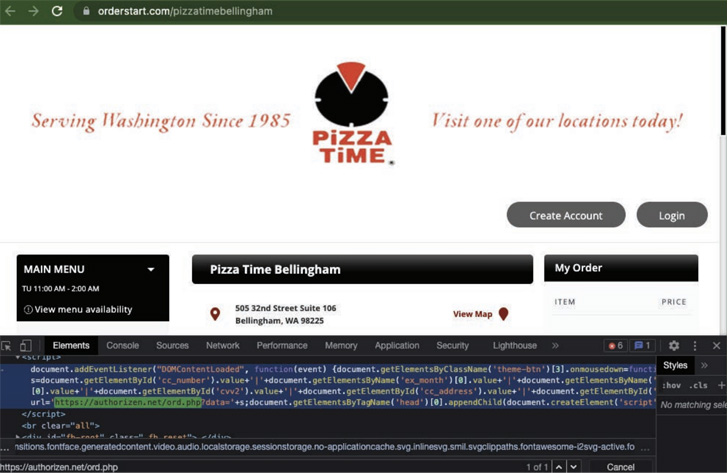
Task: Show more DevTools tabs with chevrons
Action: (555, 346)
